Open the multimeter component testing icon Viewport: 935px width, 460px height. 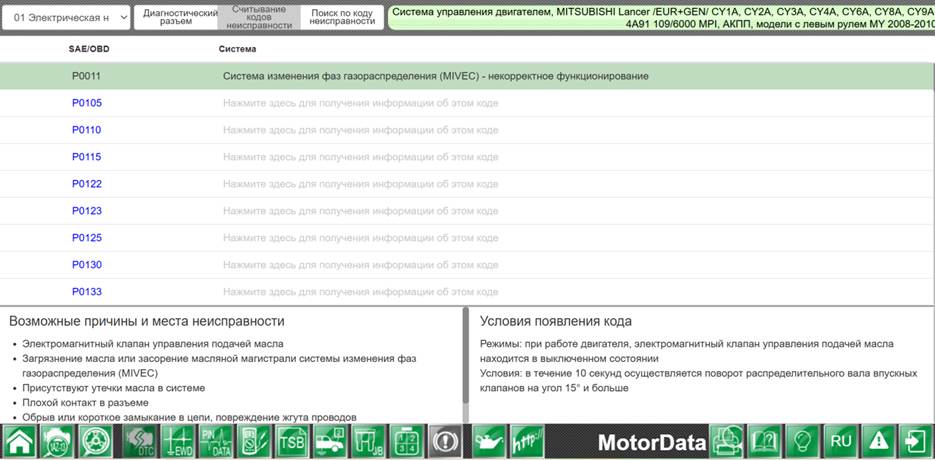pyautogui.click(x=254, y=442)
